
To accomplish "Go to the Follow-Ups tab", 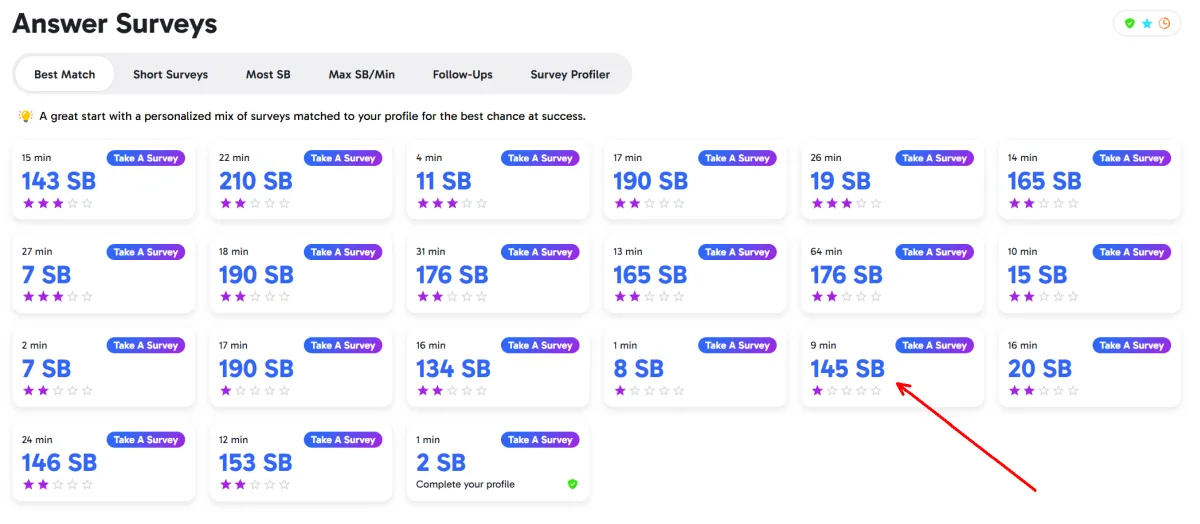I will [x=463, y=74].
